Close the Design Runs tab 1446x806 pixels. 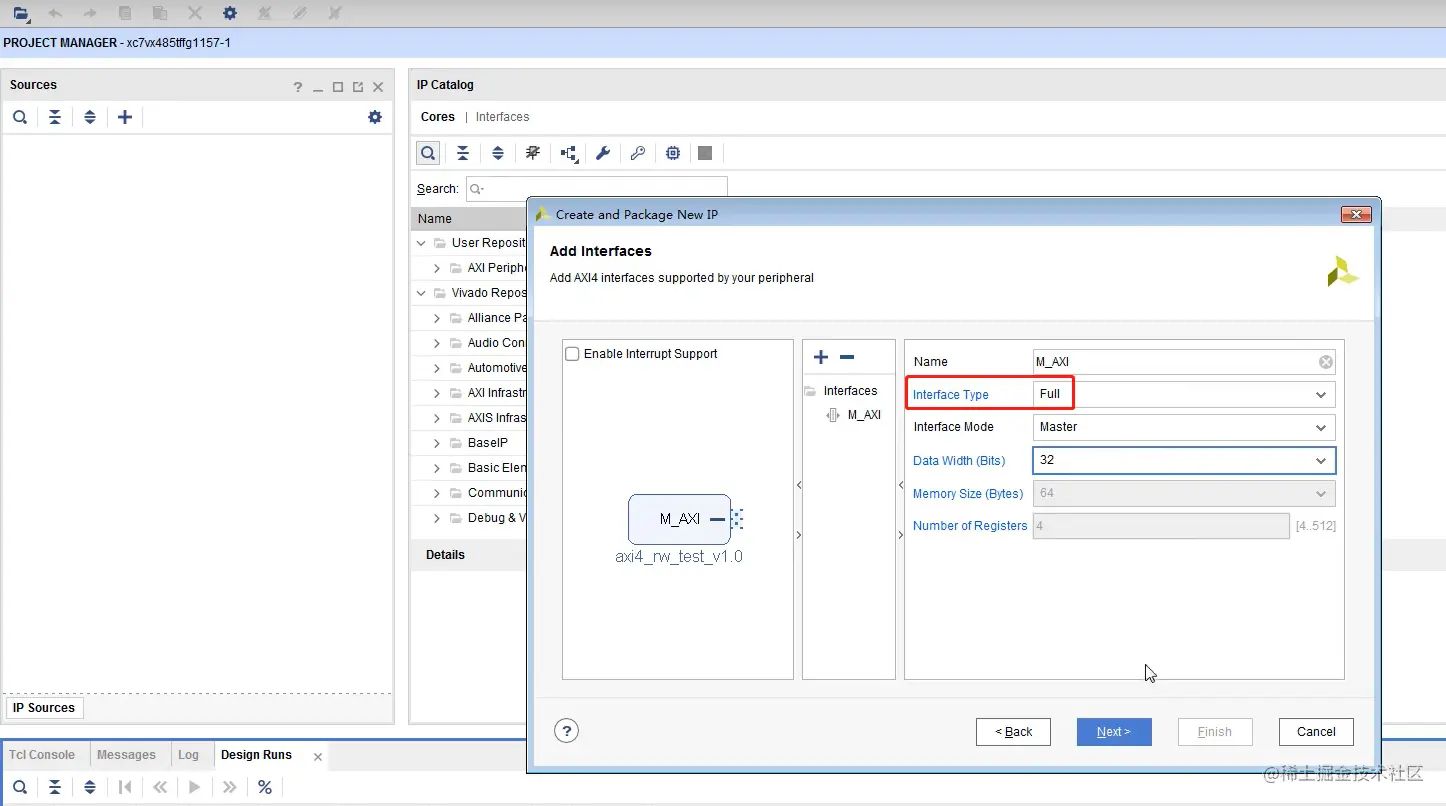point(318,757)
